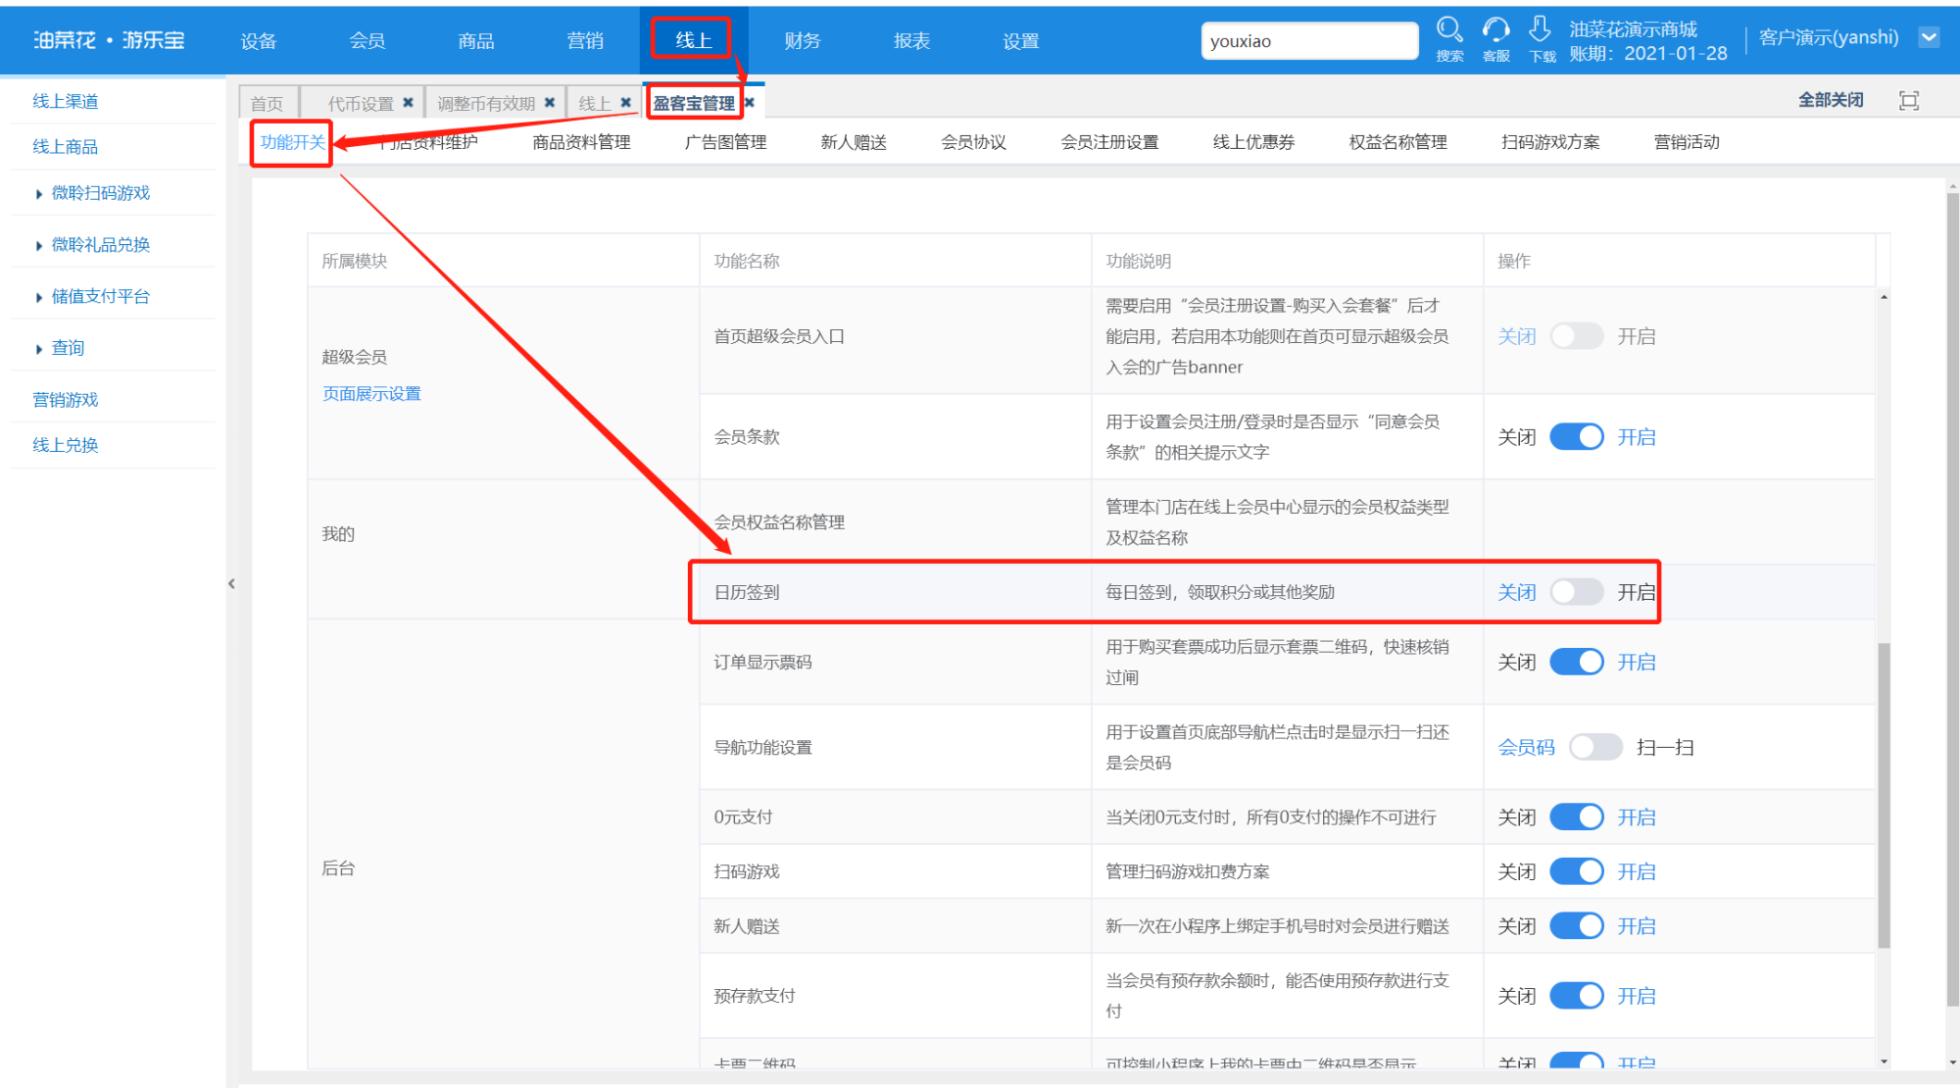Open 商品 top menu
The height and width of the screenshot is (1088, 1960).
pos(476,41)
